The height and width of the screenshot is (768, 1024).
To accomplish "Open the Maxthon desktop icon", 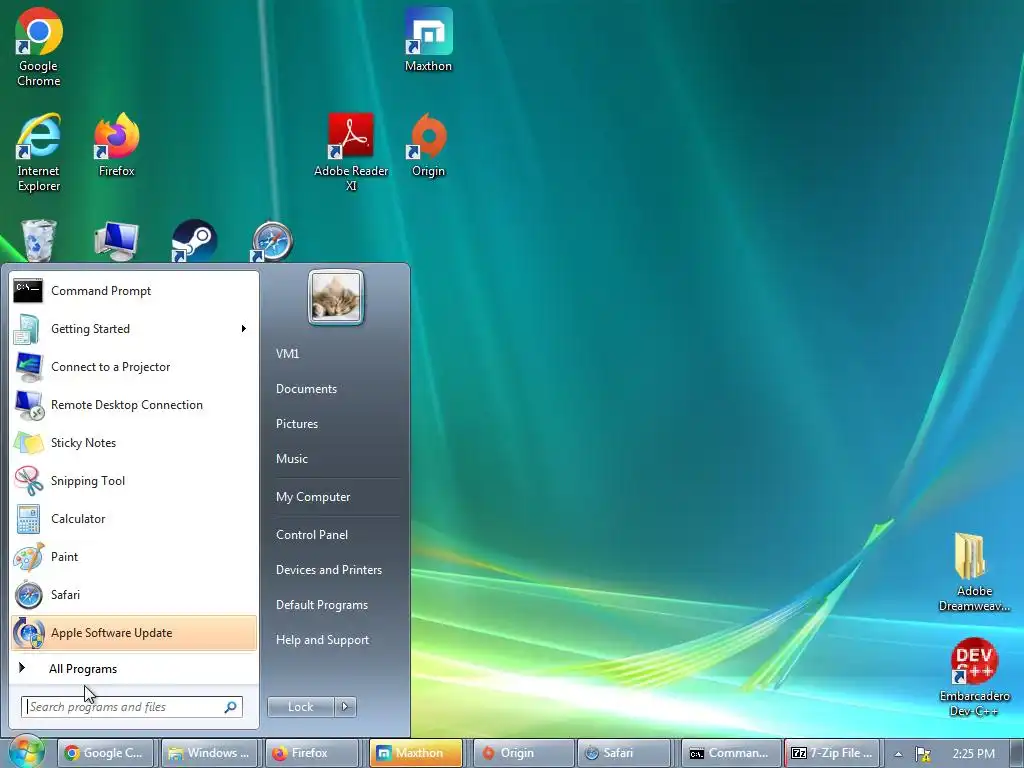I will pyautogui.click(x=428, y=40).
